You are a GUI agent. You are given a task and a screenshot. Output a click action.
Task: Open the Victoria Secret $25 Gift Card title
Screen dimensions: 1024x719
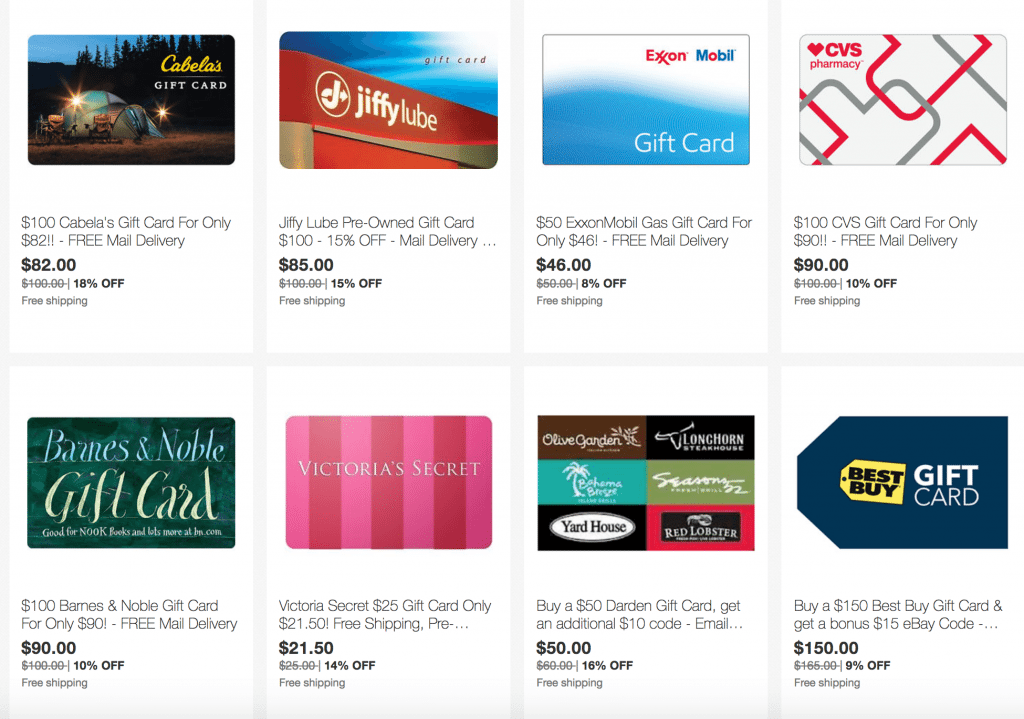tap(385, 615)
